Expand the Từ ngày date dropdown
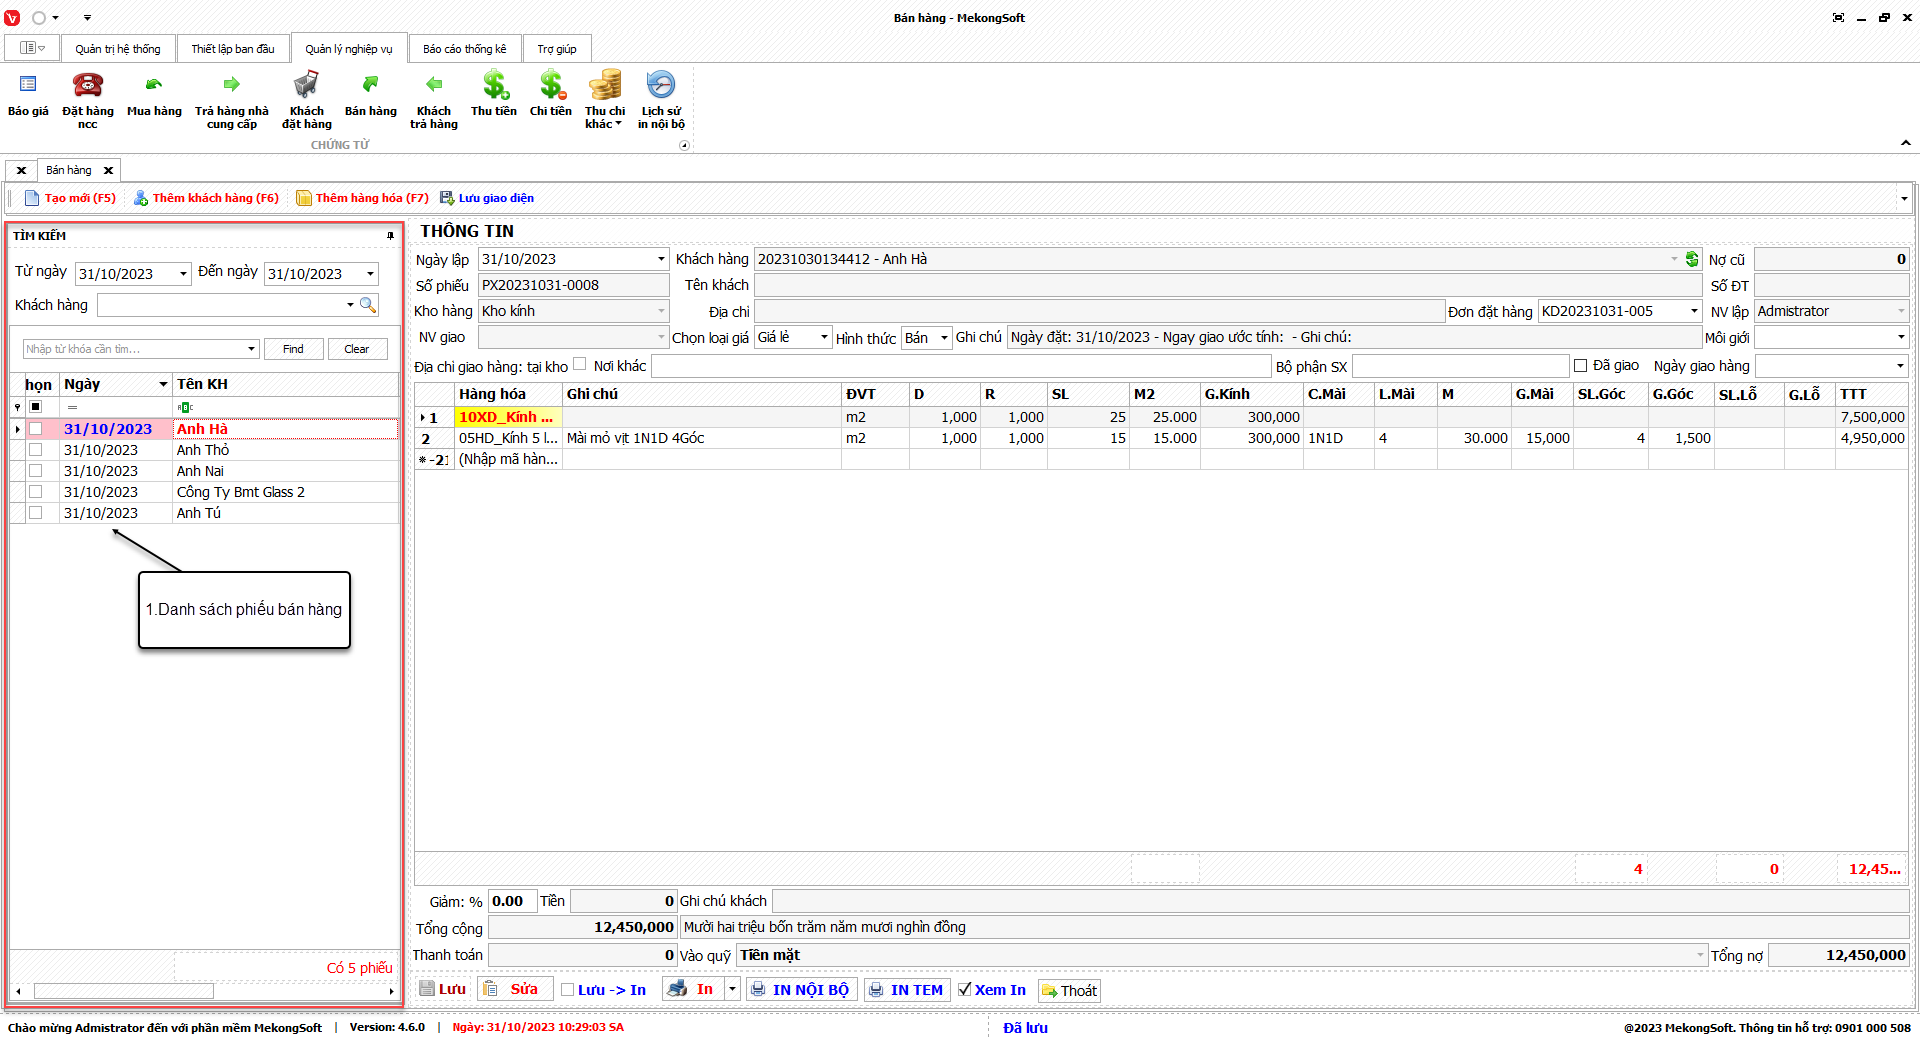This screenshot has height=1038, width=1920. (x=183, y=274)
